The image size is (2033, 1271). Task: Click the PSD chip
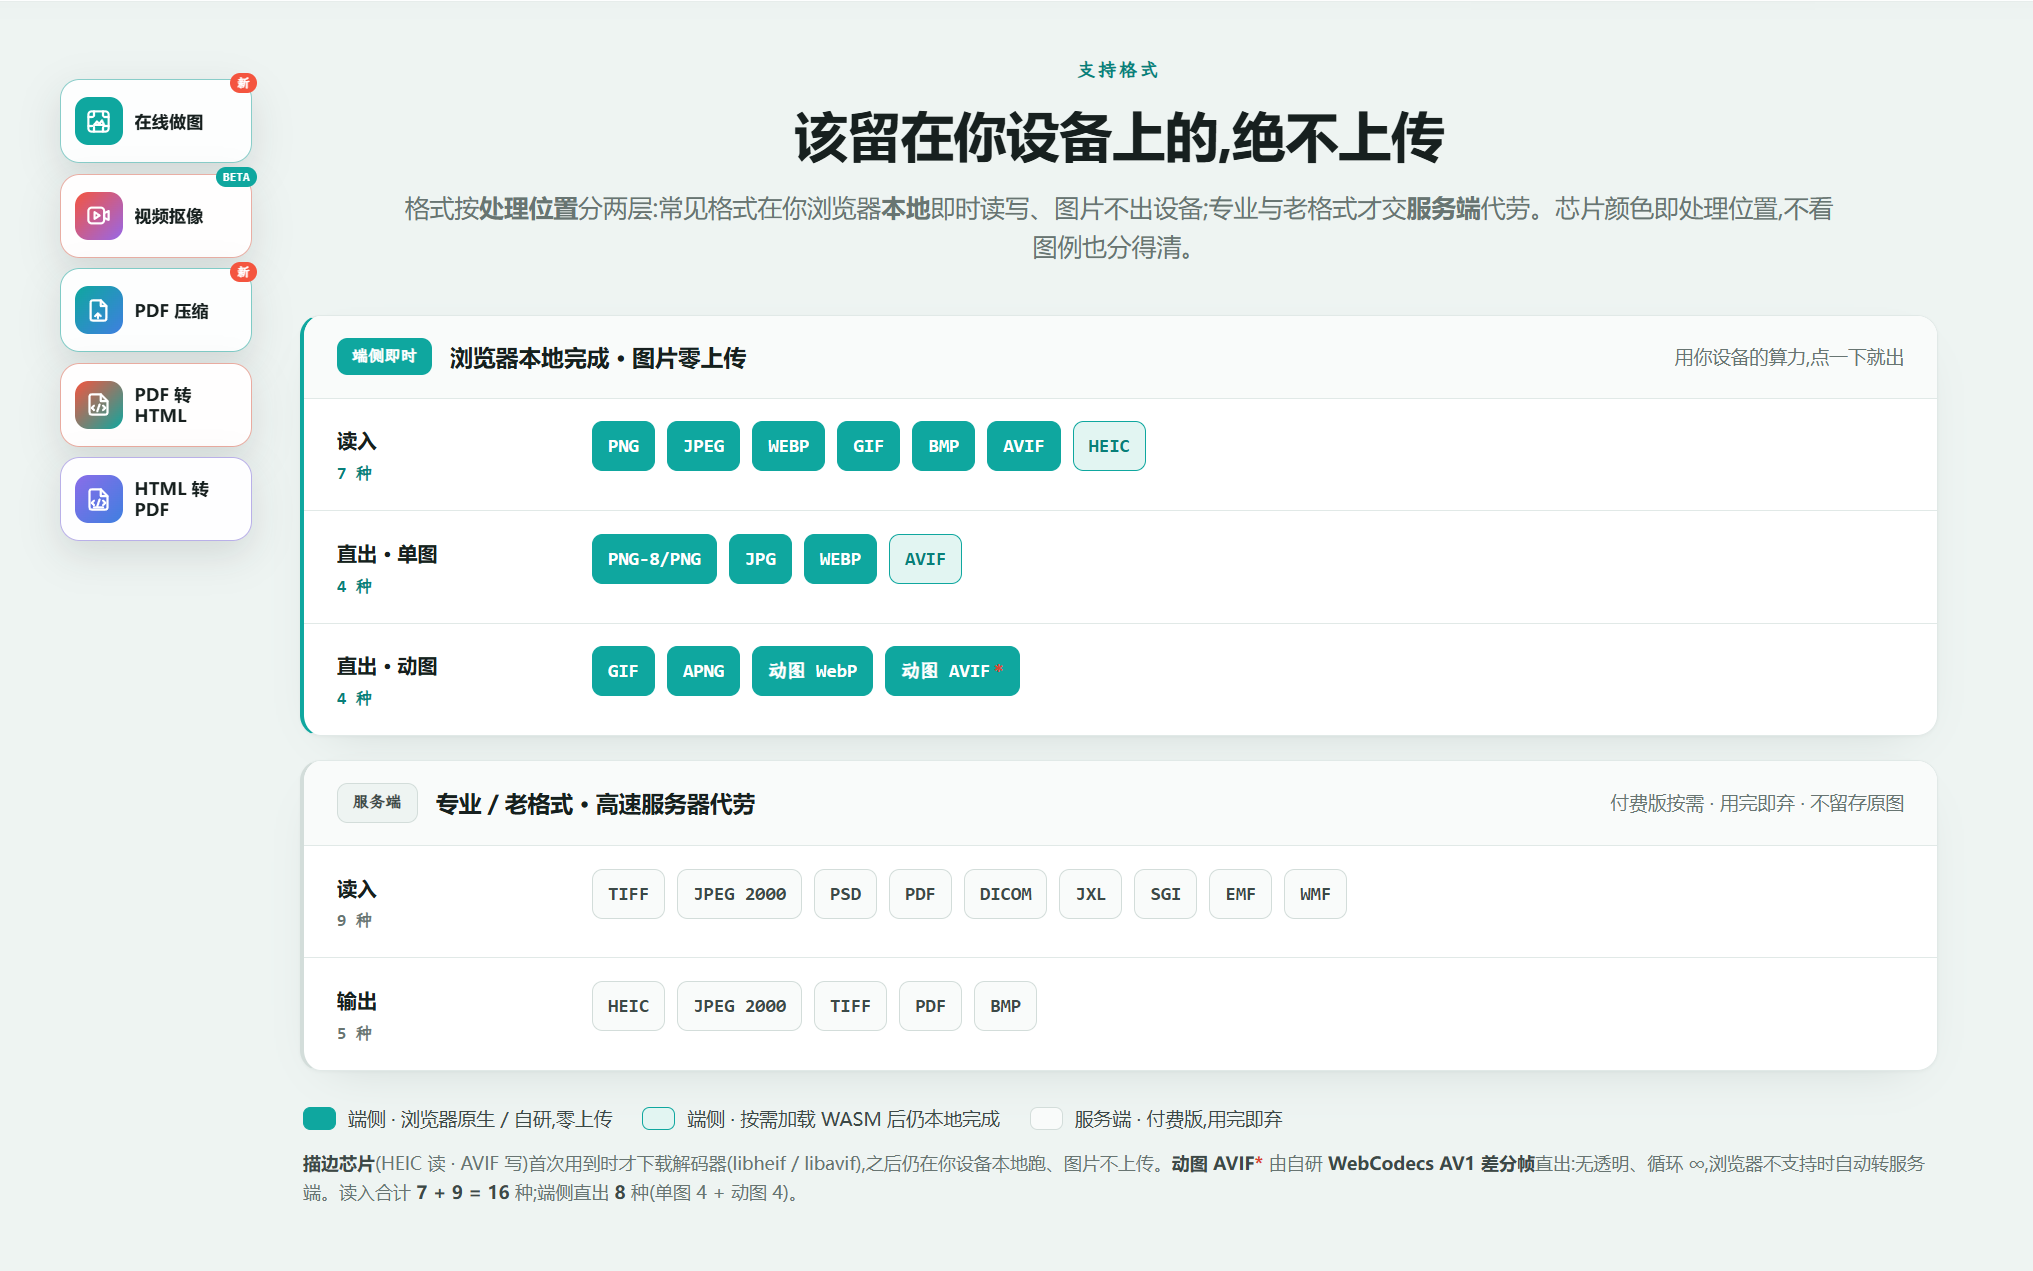(845, 894)
